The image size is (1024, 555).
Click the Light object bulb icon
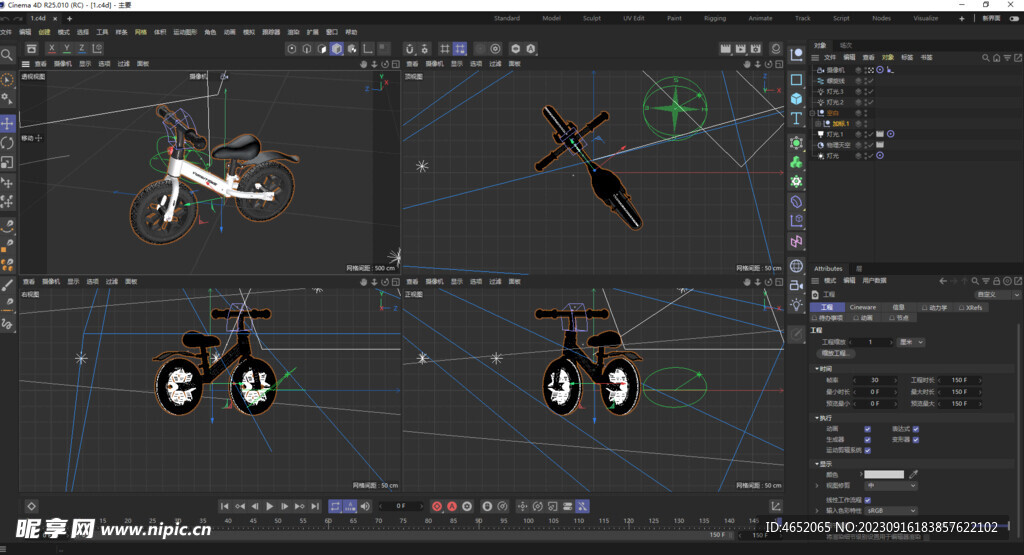point(796,304)
